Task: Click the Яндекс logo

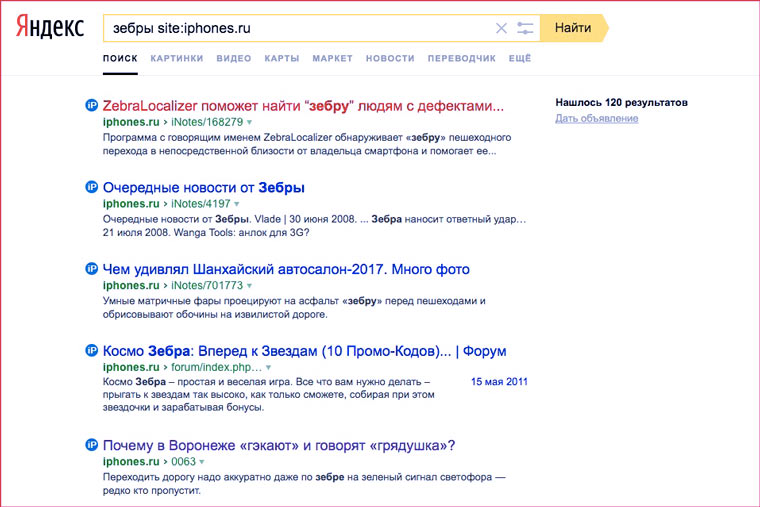Action: 50,28
